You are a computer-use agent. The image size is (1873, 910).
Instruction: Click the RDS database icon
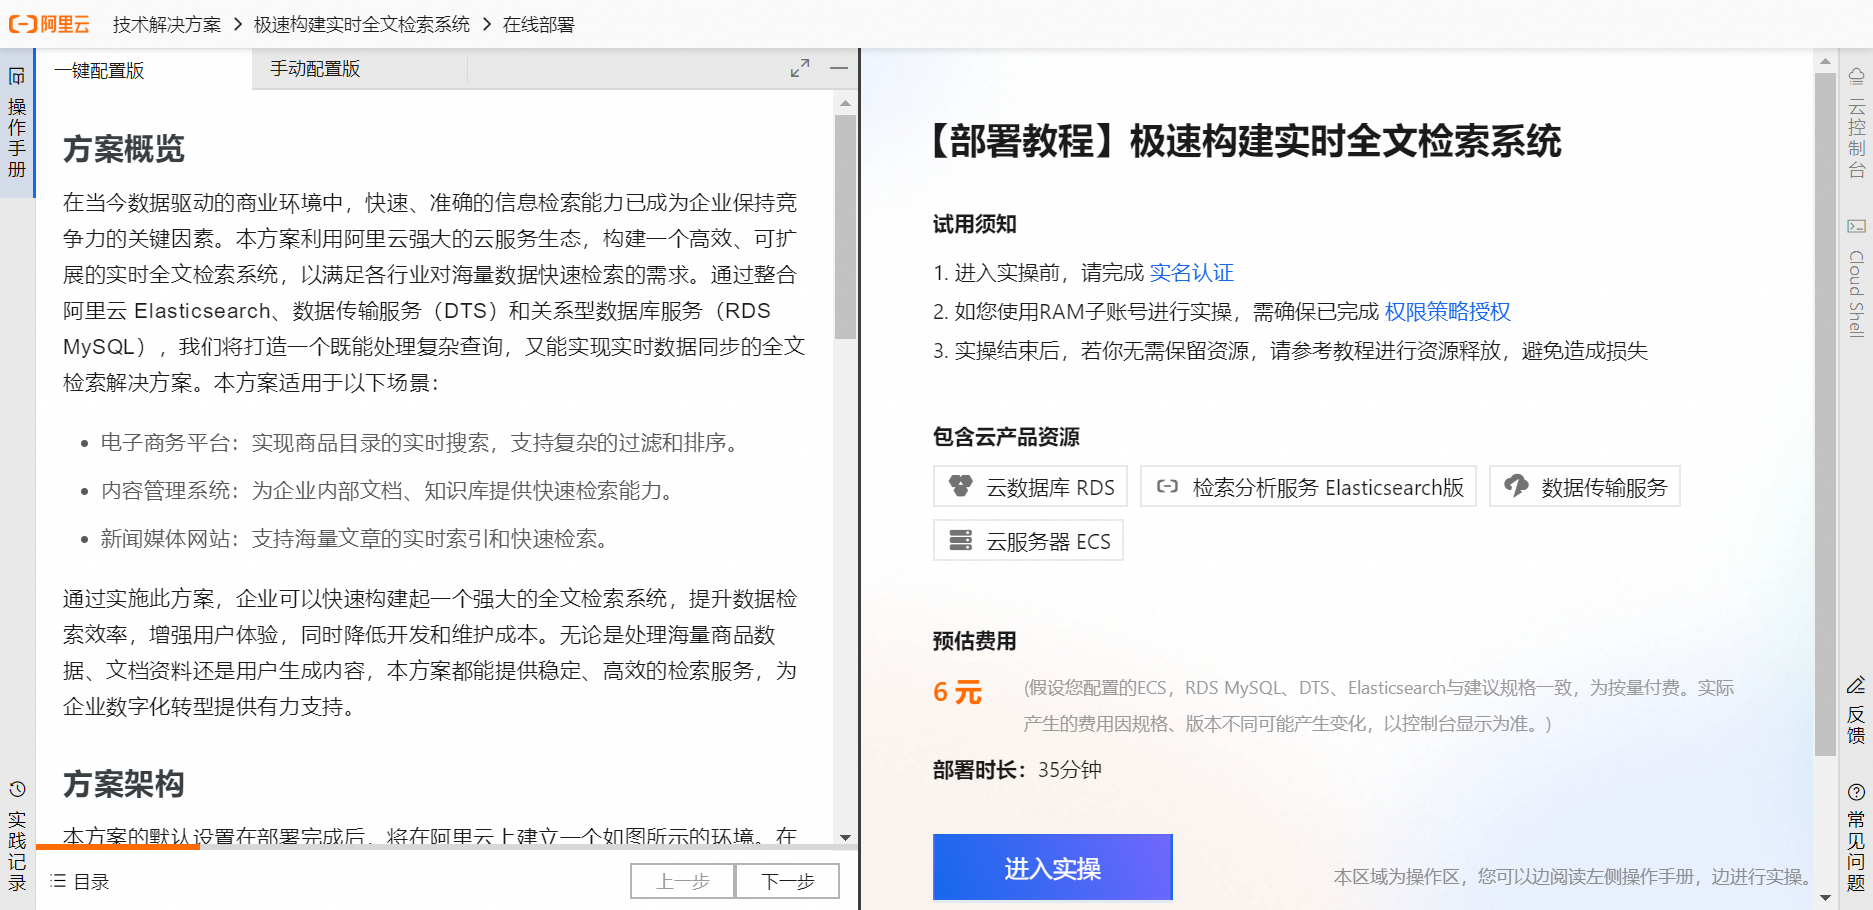click(x=961, y=487)
